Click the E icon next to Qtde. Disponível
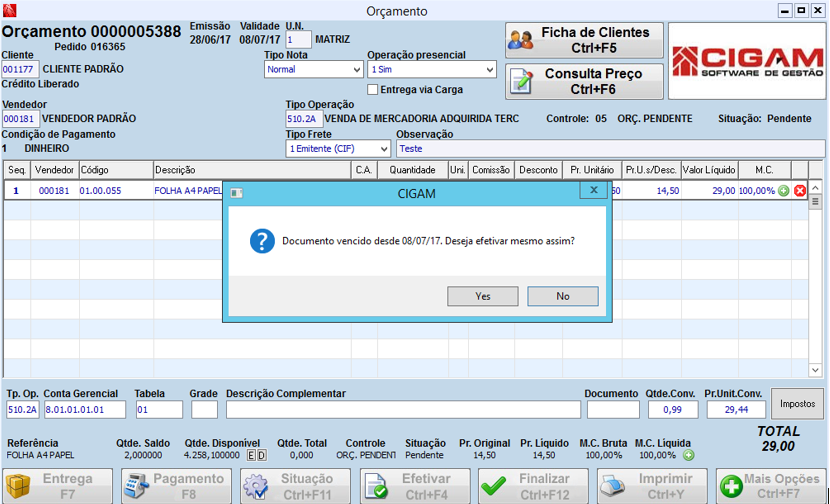Viewport: 830px width, 504px height. coord(251,455)
